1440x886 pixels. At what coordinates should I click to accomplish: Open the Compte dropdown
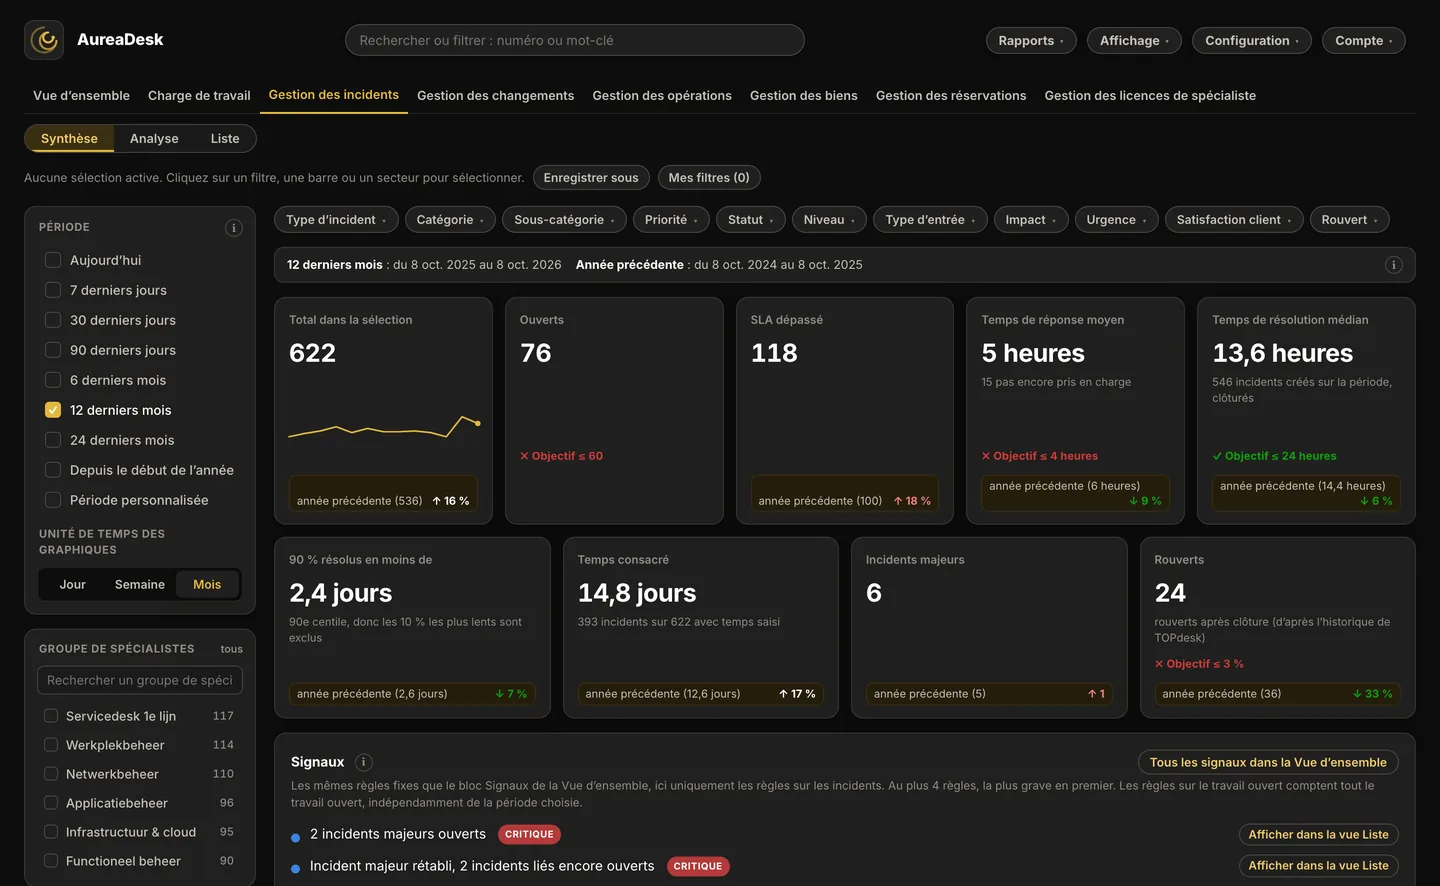(1364, 41)
